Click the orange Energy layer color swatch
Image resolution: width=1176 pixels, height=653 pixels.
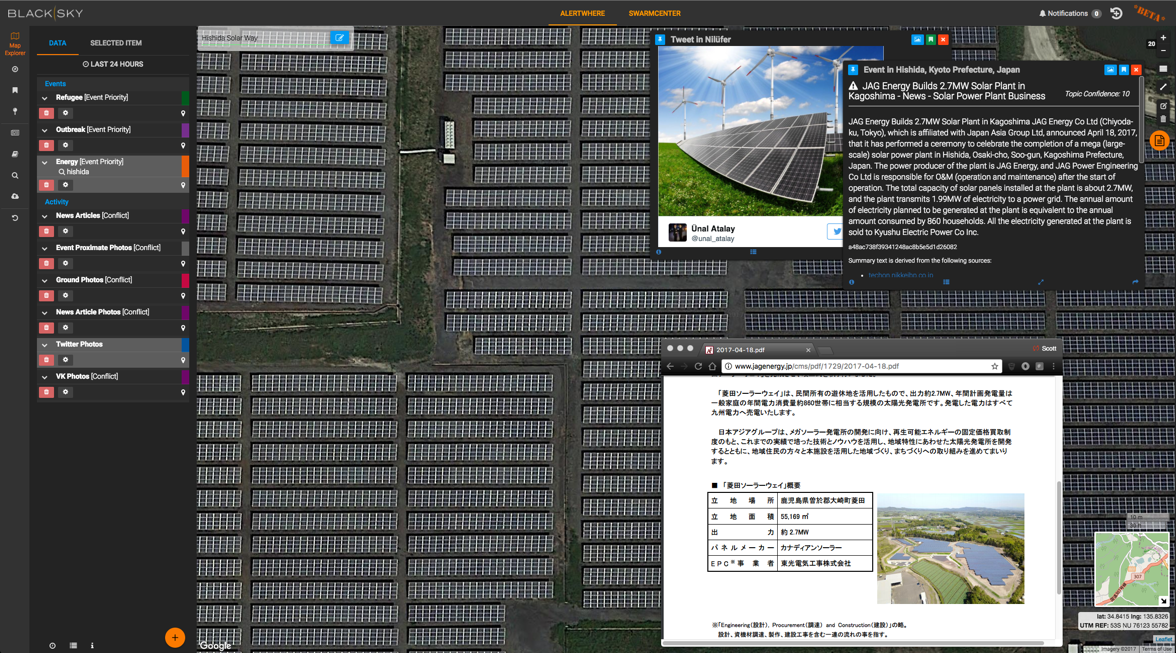pyautogui.click(x=185, y=167)
